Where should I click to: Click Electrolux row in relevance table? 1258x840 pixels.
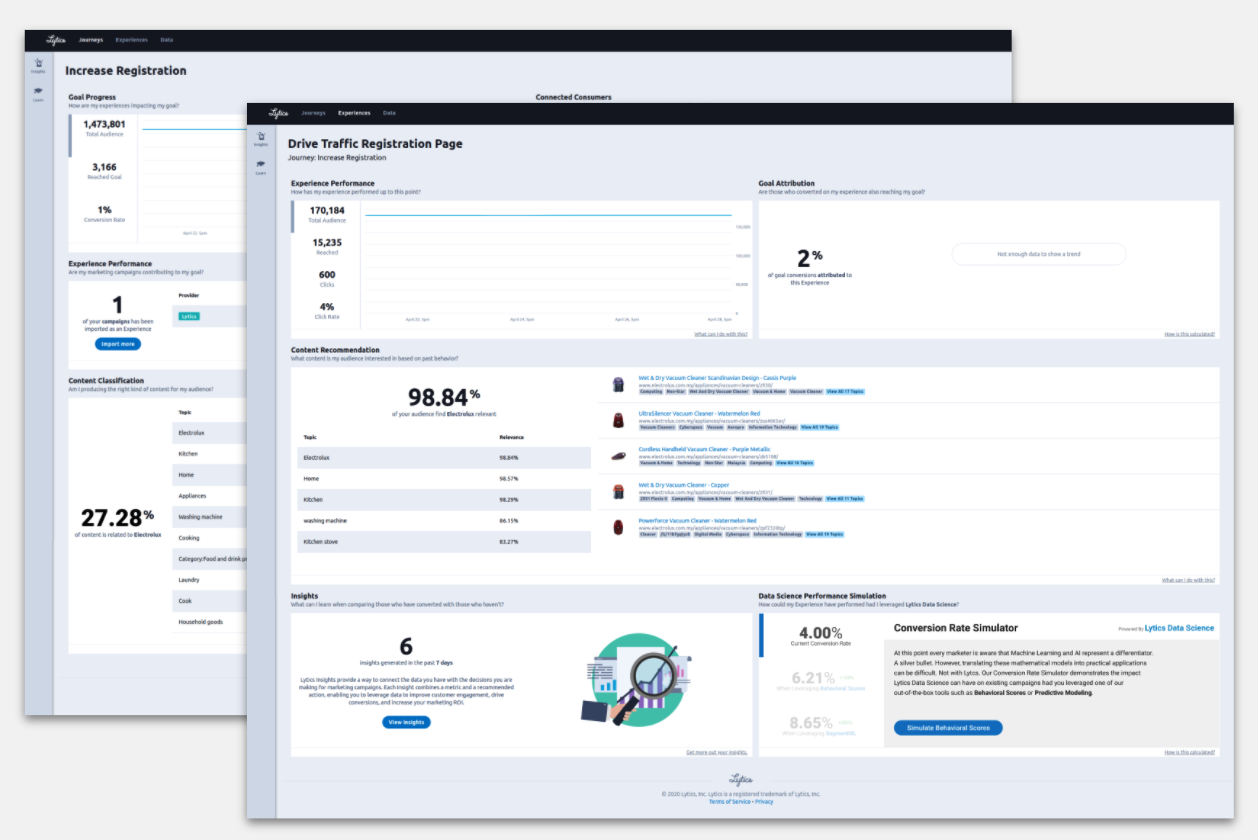click(444, 457)
